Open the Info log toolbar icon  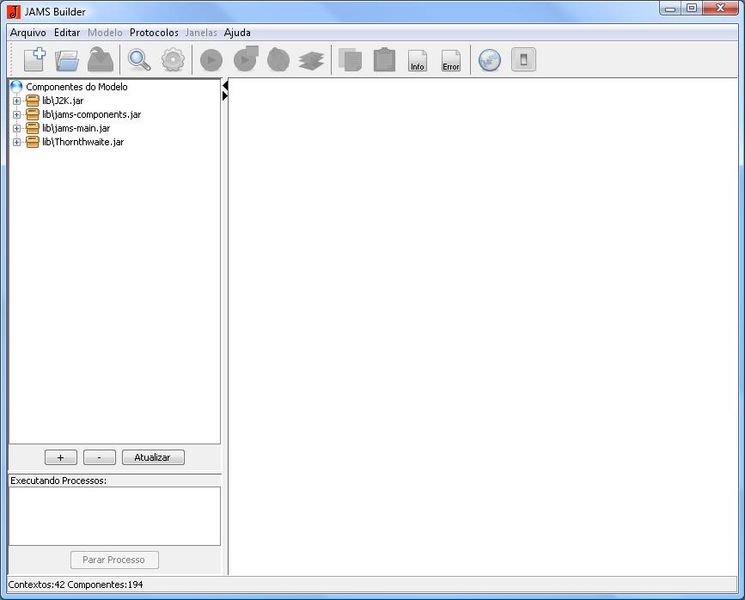click(417, 61)
